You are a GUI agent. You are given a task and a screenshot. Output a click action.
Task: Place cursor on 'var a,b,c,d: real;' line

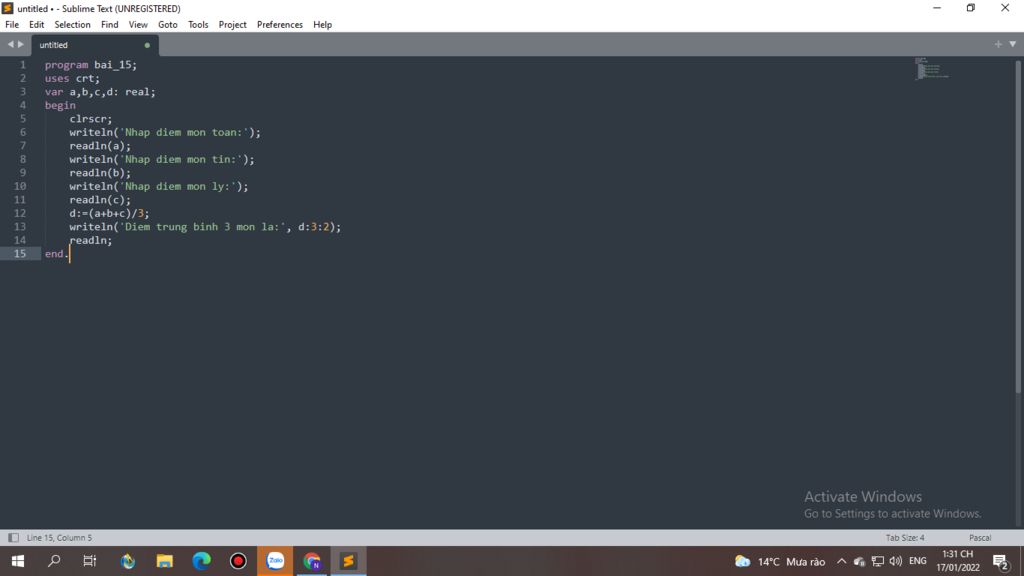(100, 92)
